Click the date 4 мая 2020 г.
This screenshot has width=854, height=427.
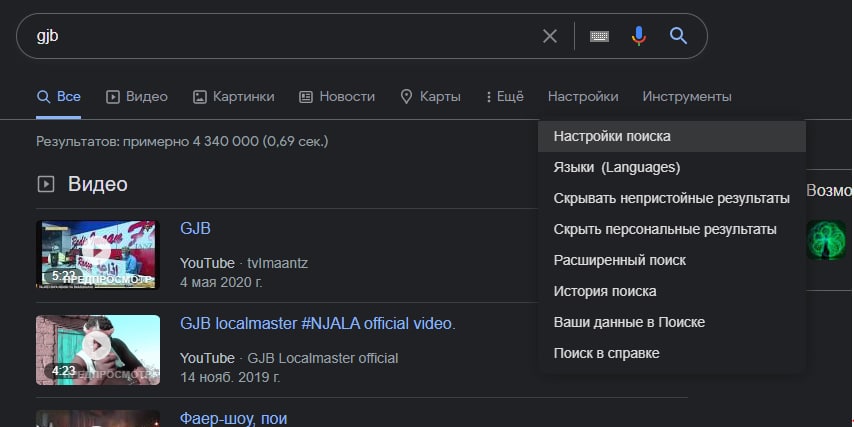[x=221, y=283]
